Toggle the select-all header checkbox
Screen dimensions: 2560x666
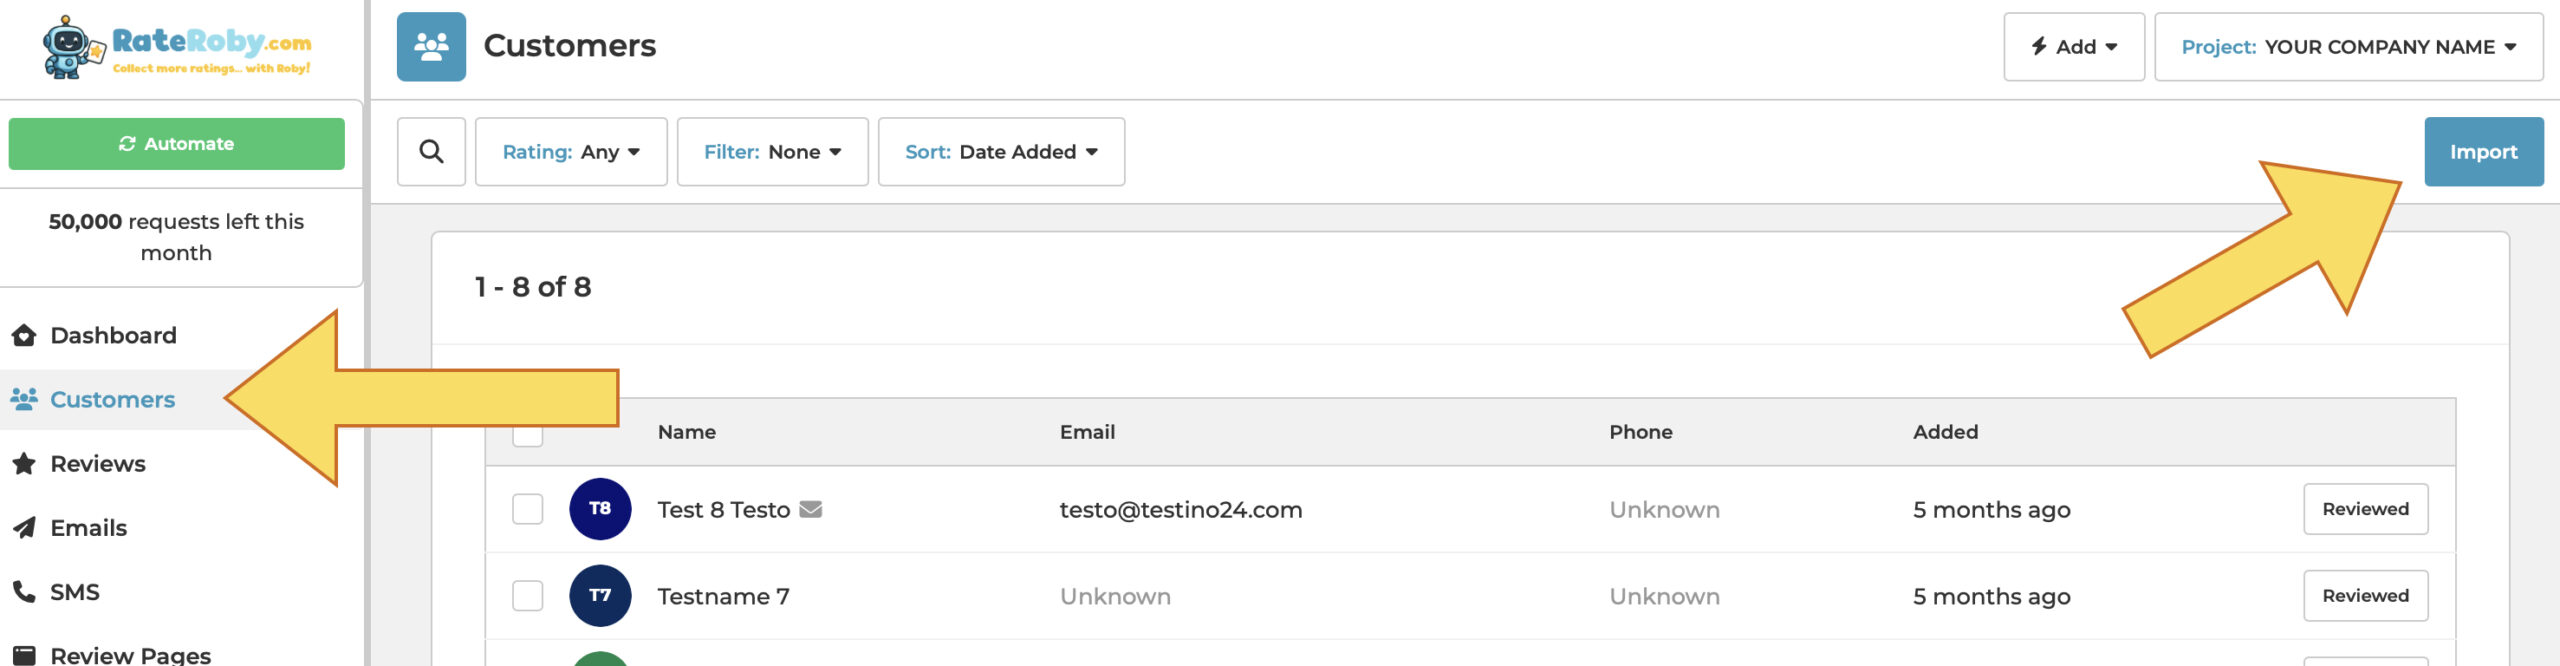coord(527,436)
